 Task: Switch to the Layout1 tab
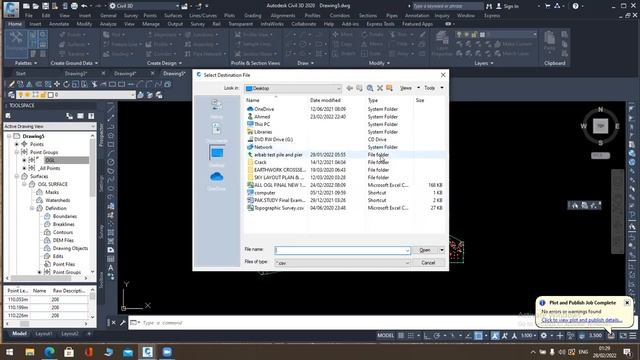(44, 334)
